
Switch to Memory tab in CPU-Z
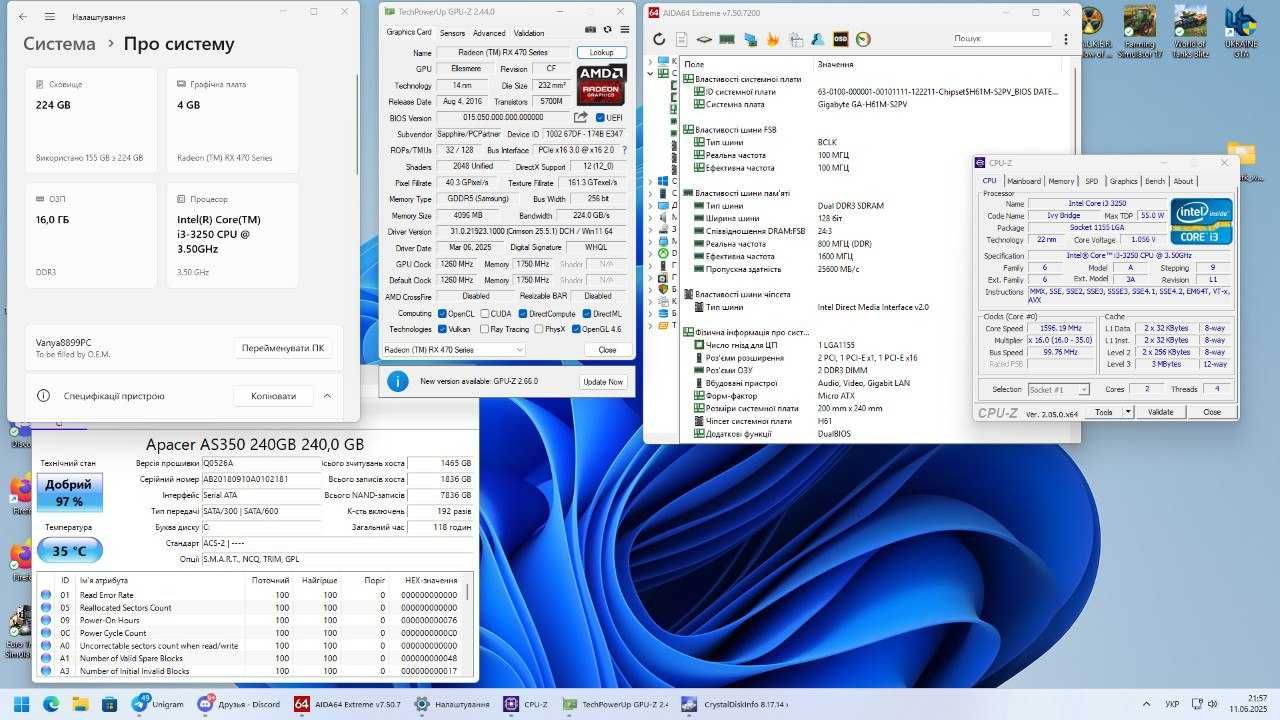coord(1061,181)
